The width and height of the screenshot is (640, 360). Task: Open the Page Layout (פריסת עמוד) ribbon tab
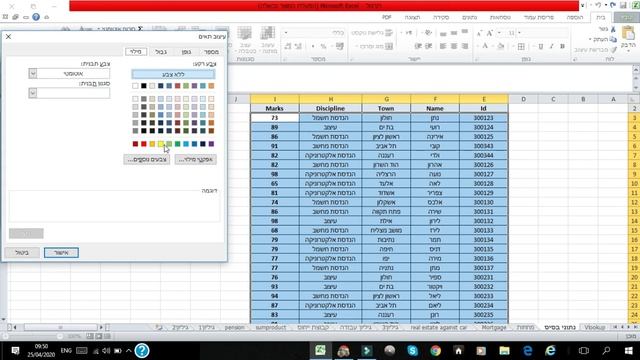click(538, 17)
